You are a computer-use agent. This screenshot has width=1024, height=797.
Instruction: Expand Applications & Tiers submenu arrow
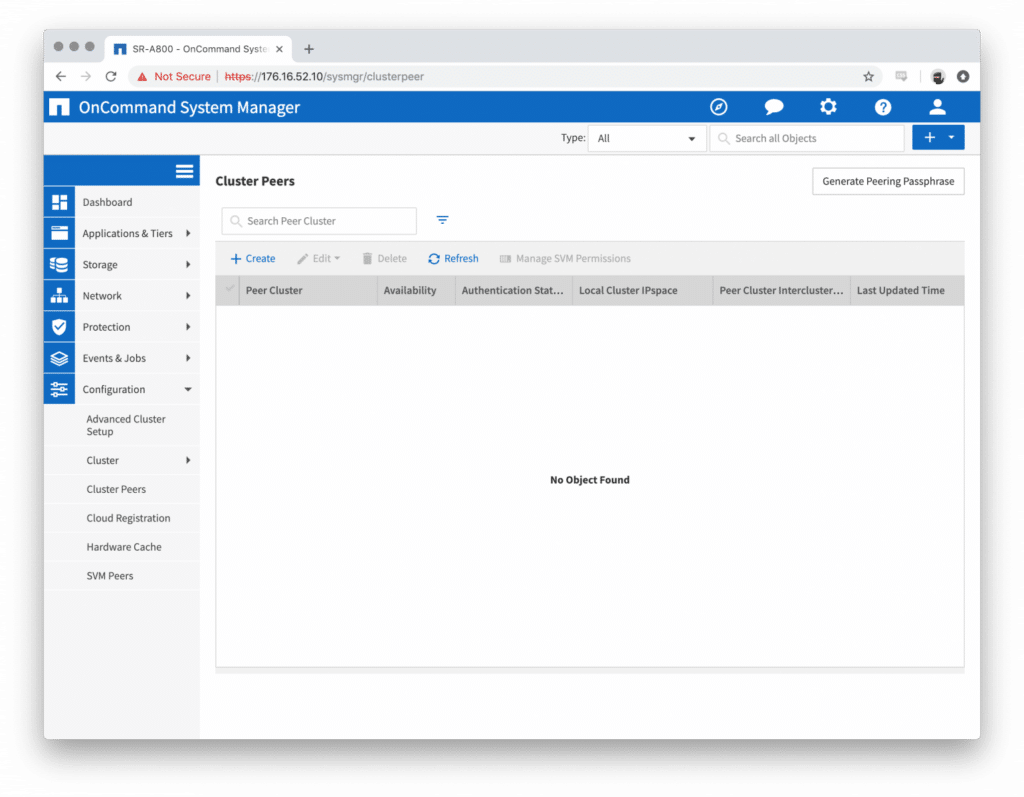click(188, 233)
